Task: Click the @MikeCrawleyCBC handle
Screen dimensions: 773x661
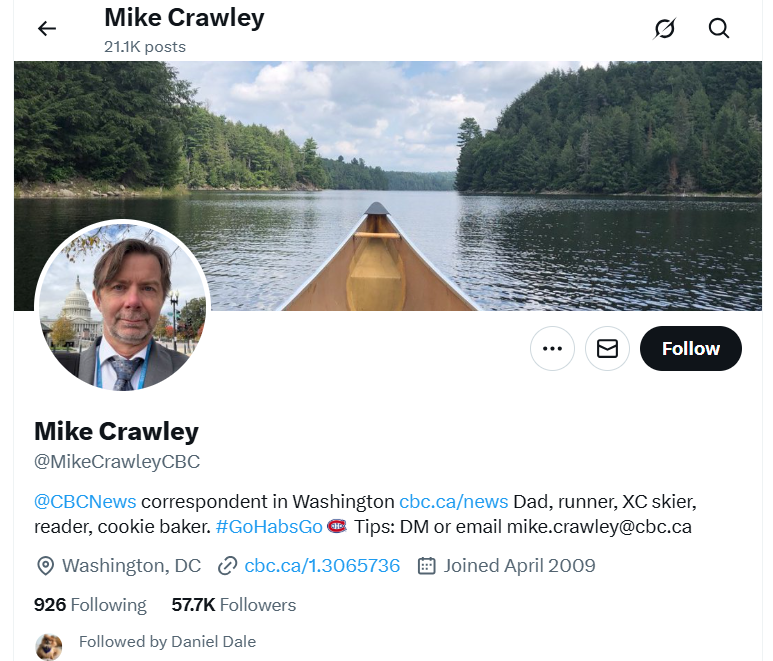Action: pyautogui.click(x=117, y=462)
